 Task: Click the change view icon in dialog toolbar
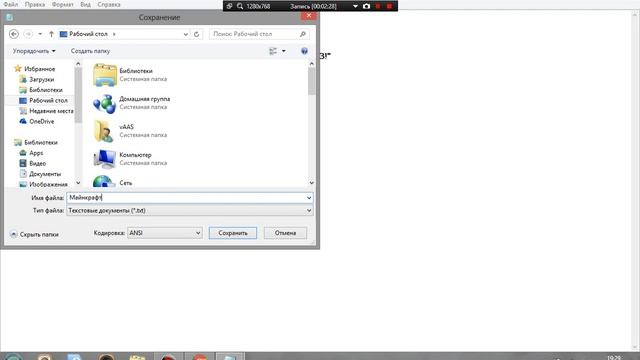273,51
